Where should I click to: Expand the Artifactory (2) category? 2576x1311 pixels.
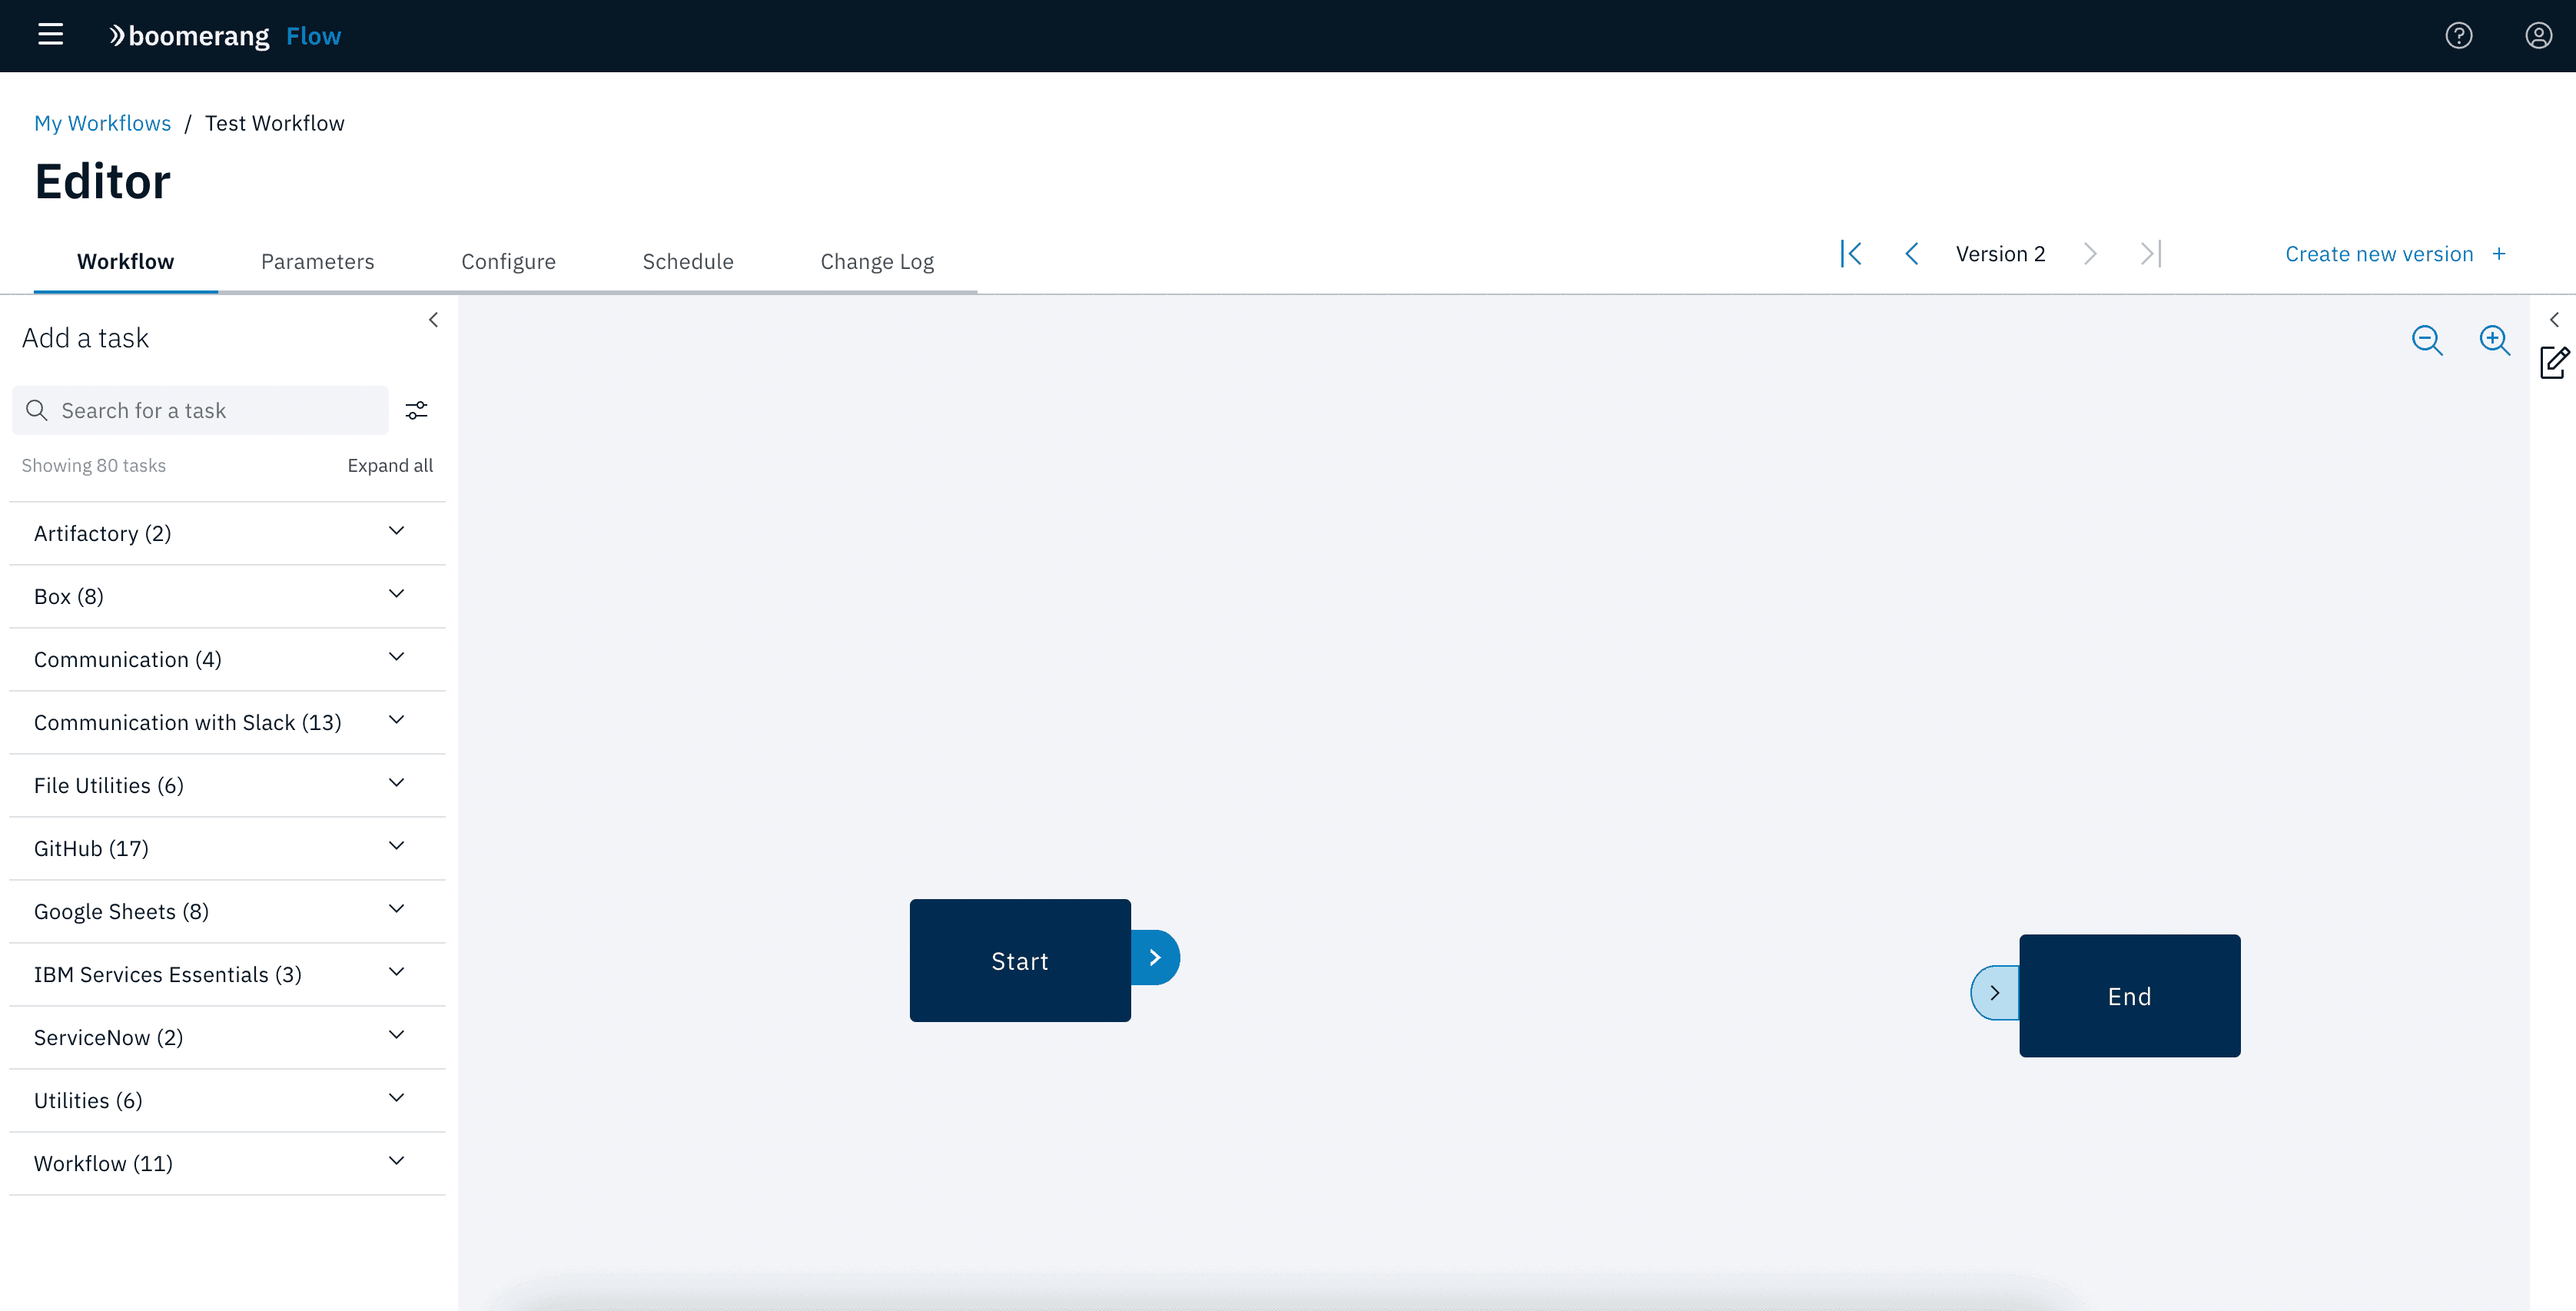(x=227, y=533)
